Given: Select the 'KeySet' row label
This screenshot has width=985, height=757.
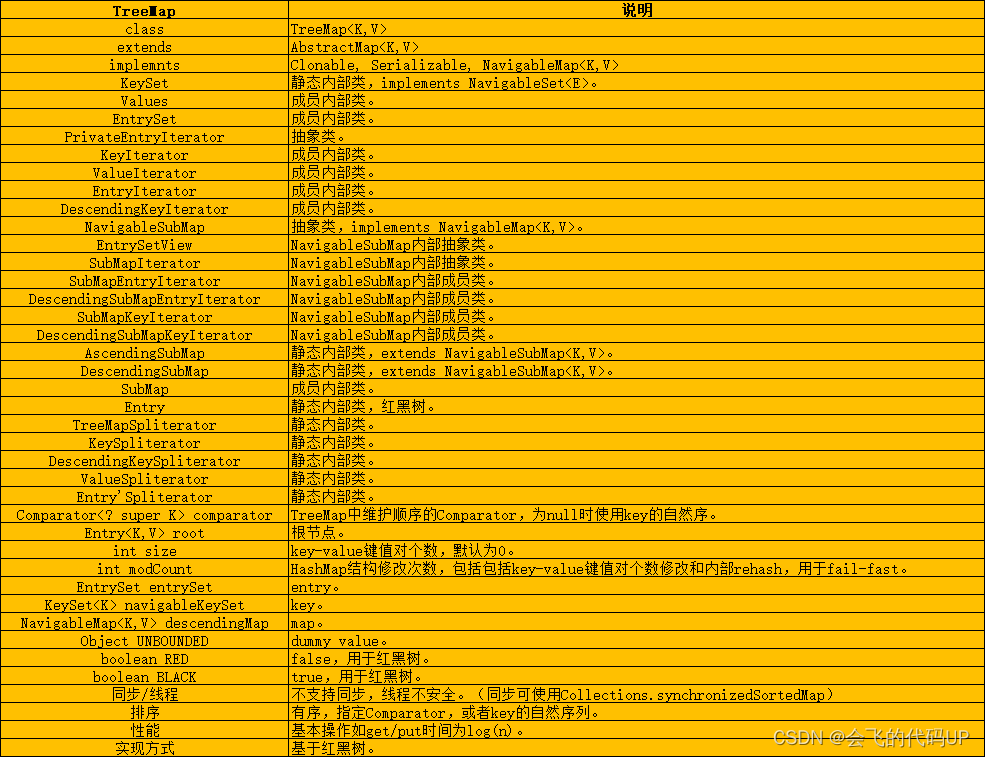Looking at the screenshot, I should (144, 83).
